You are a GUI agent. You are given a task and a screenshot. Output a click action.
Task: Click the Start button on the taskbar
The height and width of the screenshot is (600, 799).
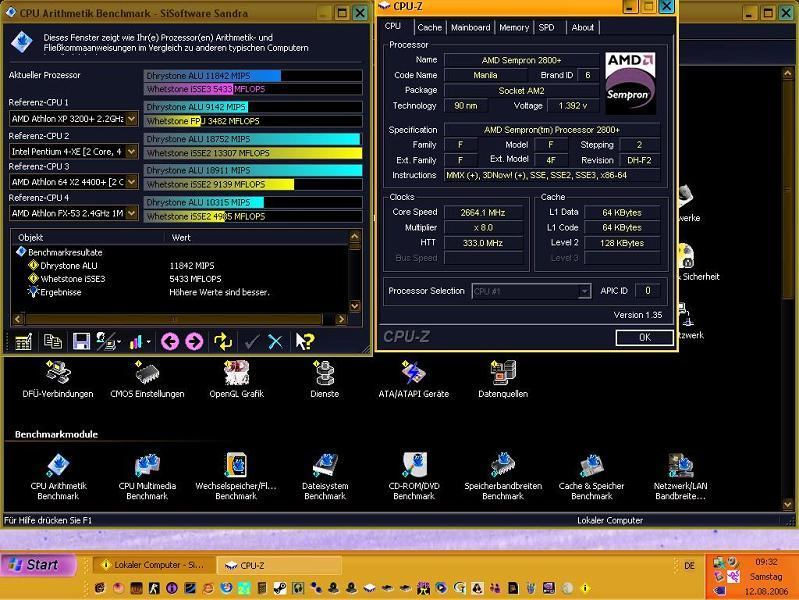pyautogui.click(x=38, y=565)
